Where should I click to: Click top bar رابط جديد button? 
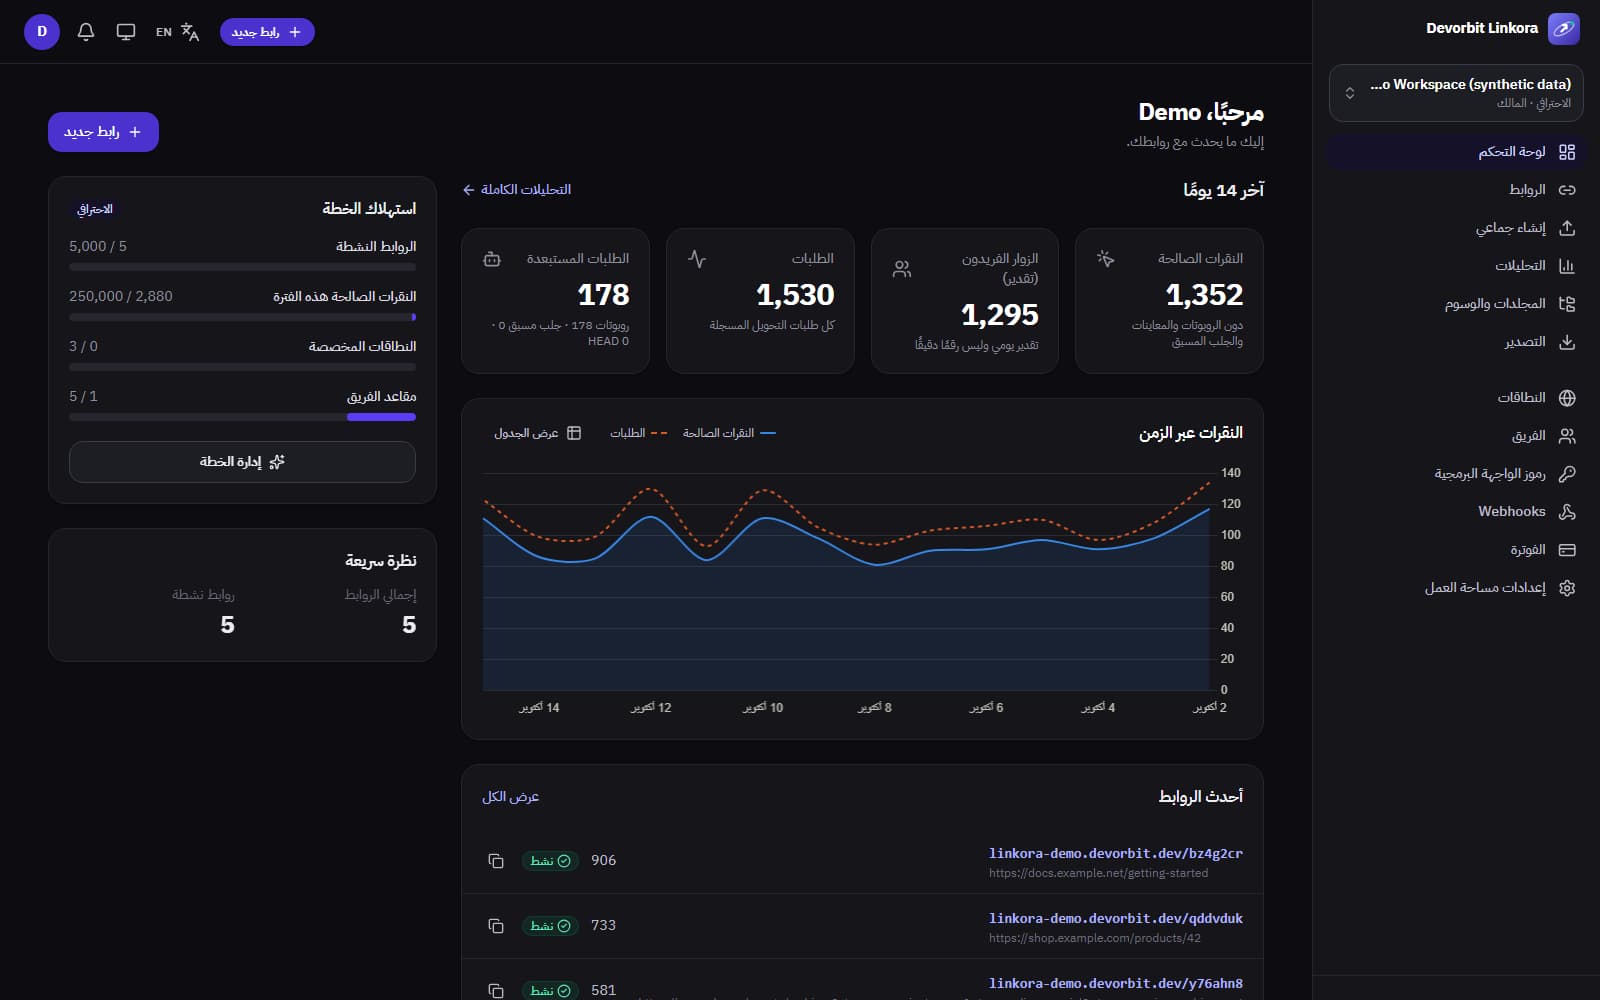(267, 32)
